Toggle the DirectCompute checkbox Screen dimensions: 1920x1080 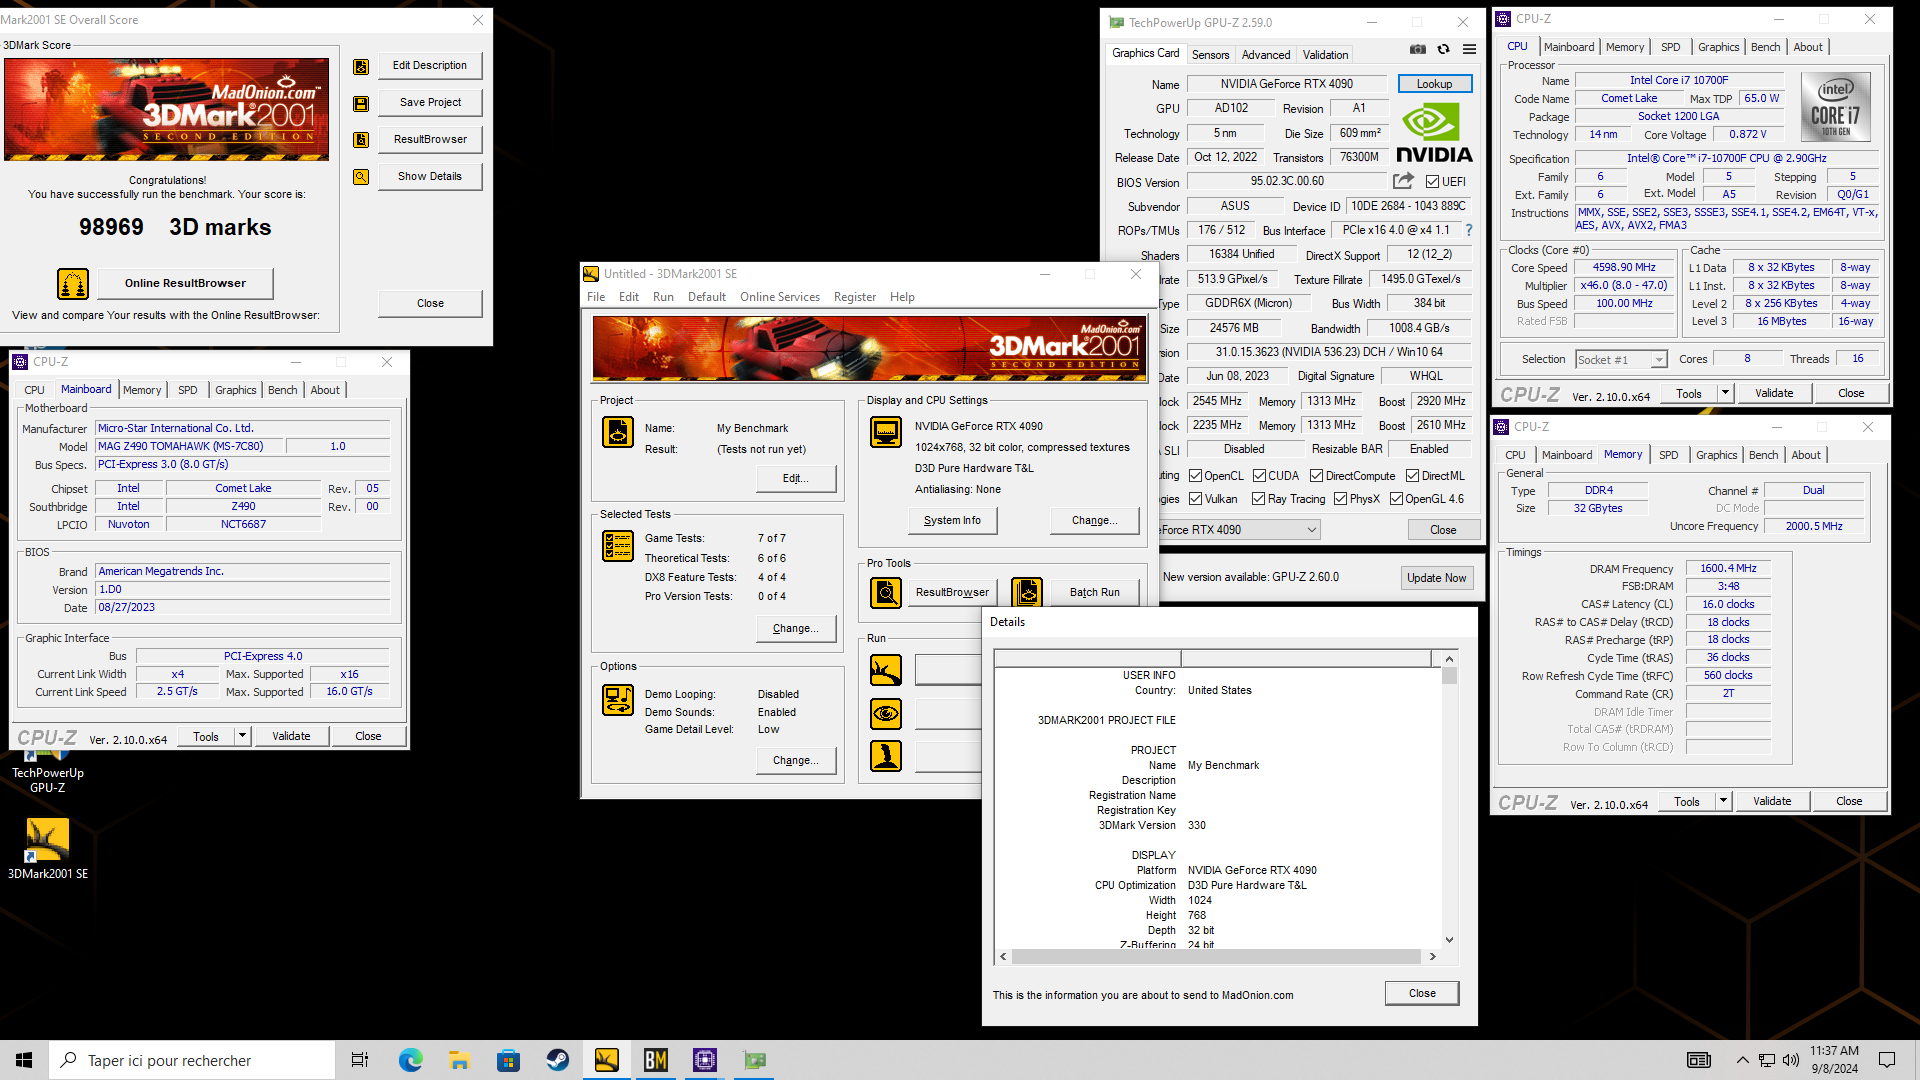tap(1317, 476)
